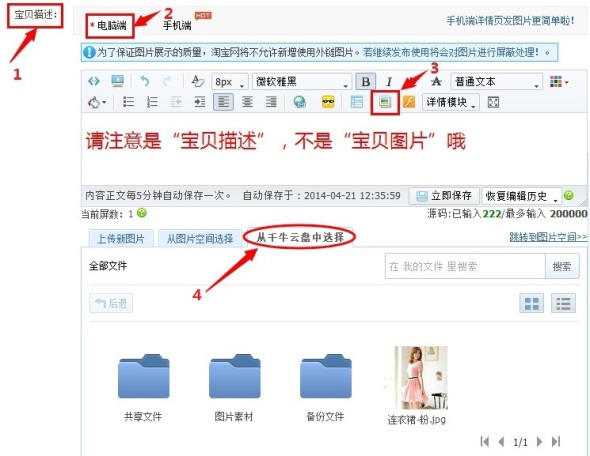
Task: Click the 立即保存 button
Action: pos(444,196)
